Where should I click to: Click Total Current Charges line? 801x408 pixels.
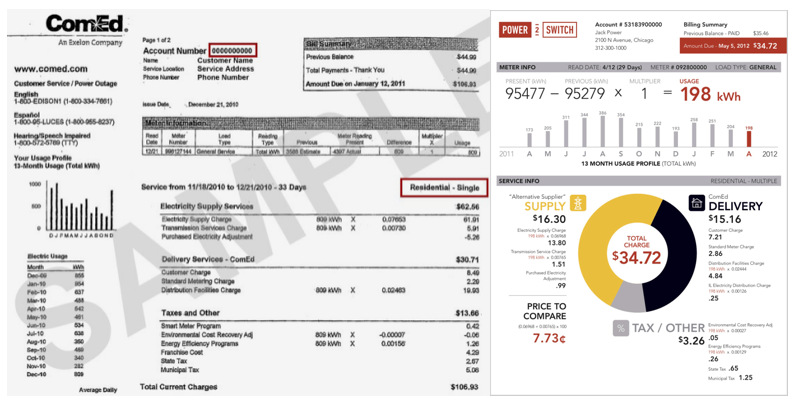coord(309,387)
